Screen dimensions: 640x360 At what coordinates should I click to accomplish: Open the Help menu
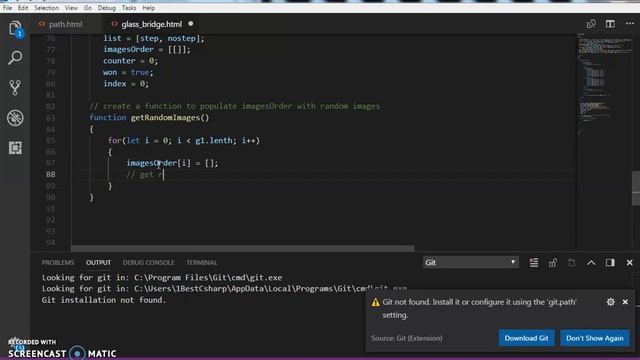pyautogui.click(x=149, y=8)
